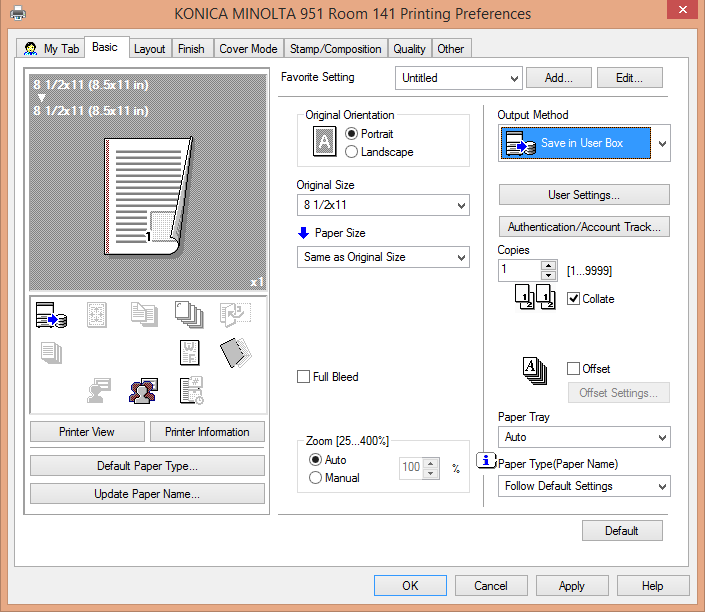Image resolution: width=705 pixels, height=612 pixels.
Task: Click the Add... favorite button
Action: (x=558, y=78)
